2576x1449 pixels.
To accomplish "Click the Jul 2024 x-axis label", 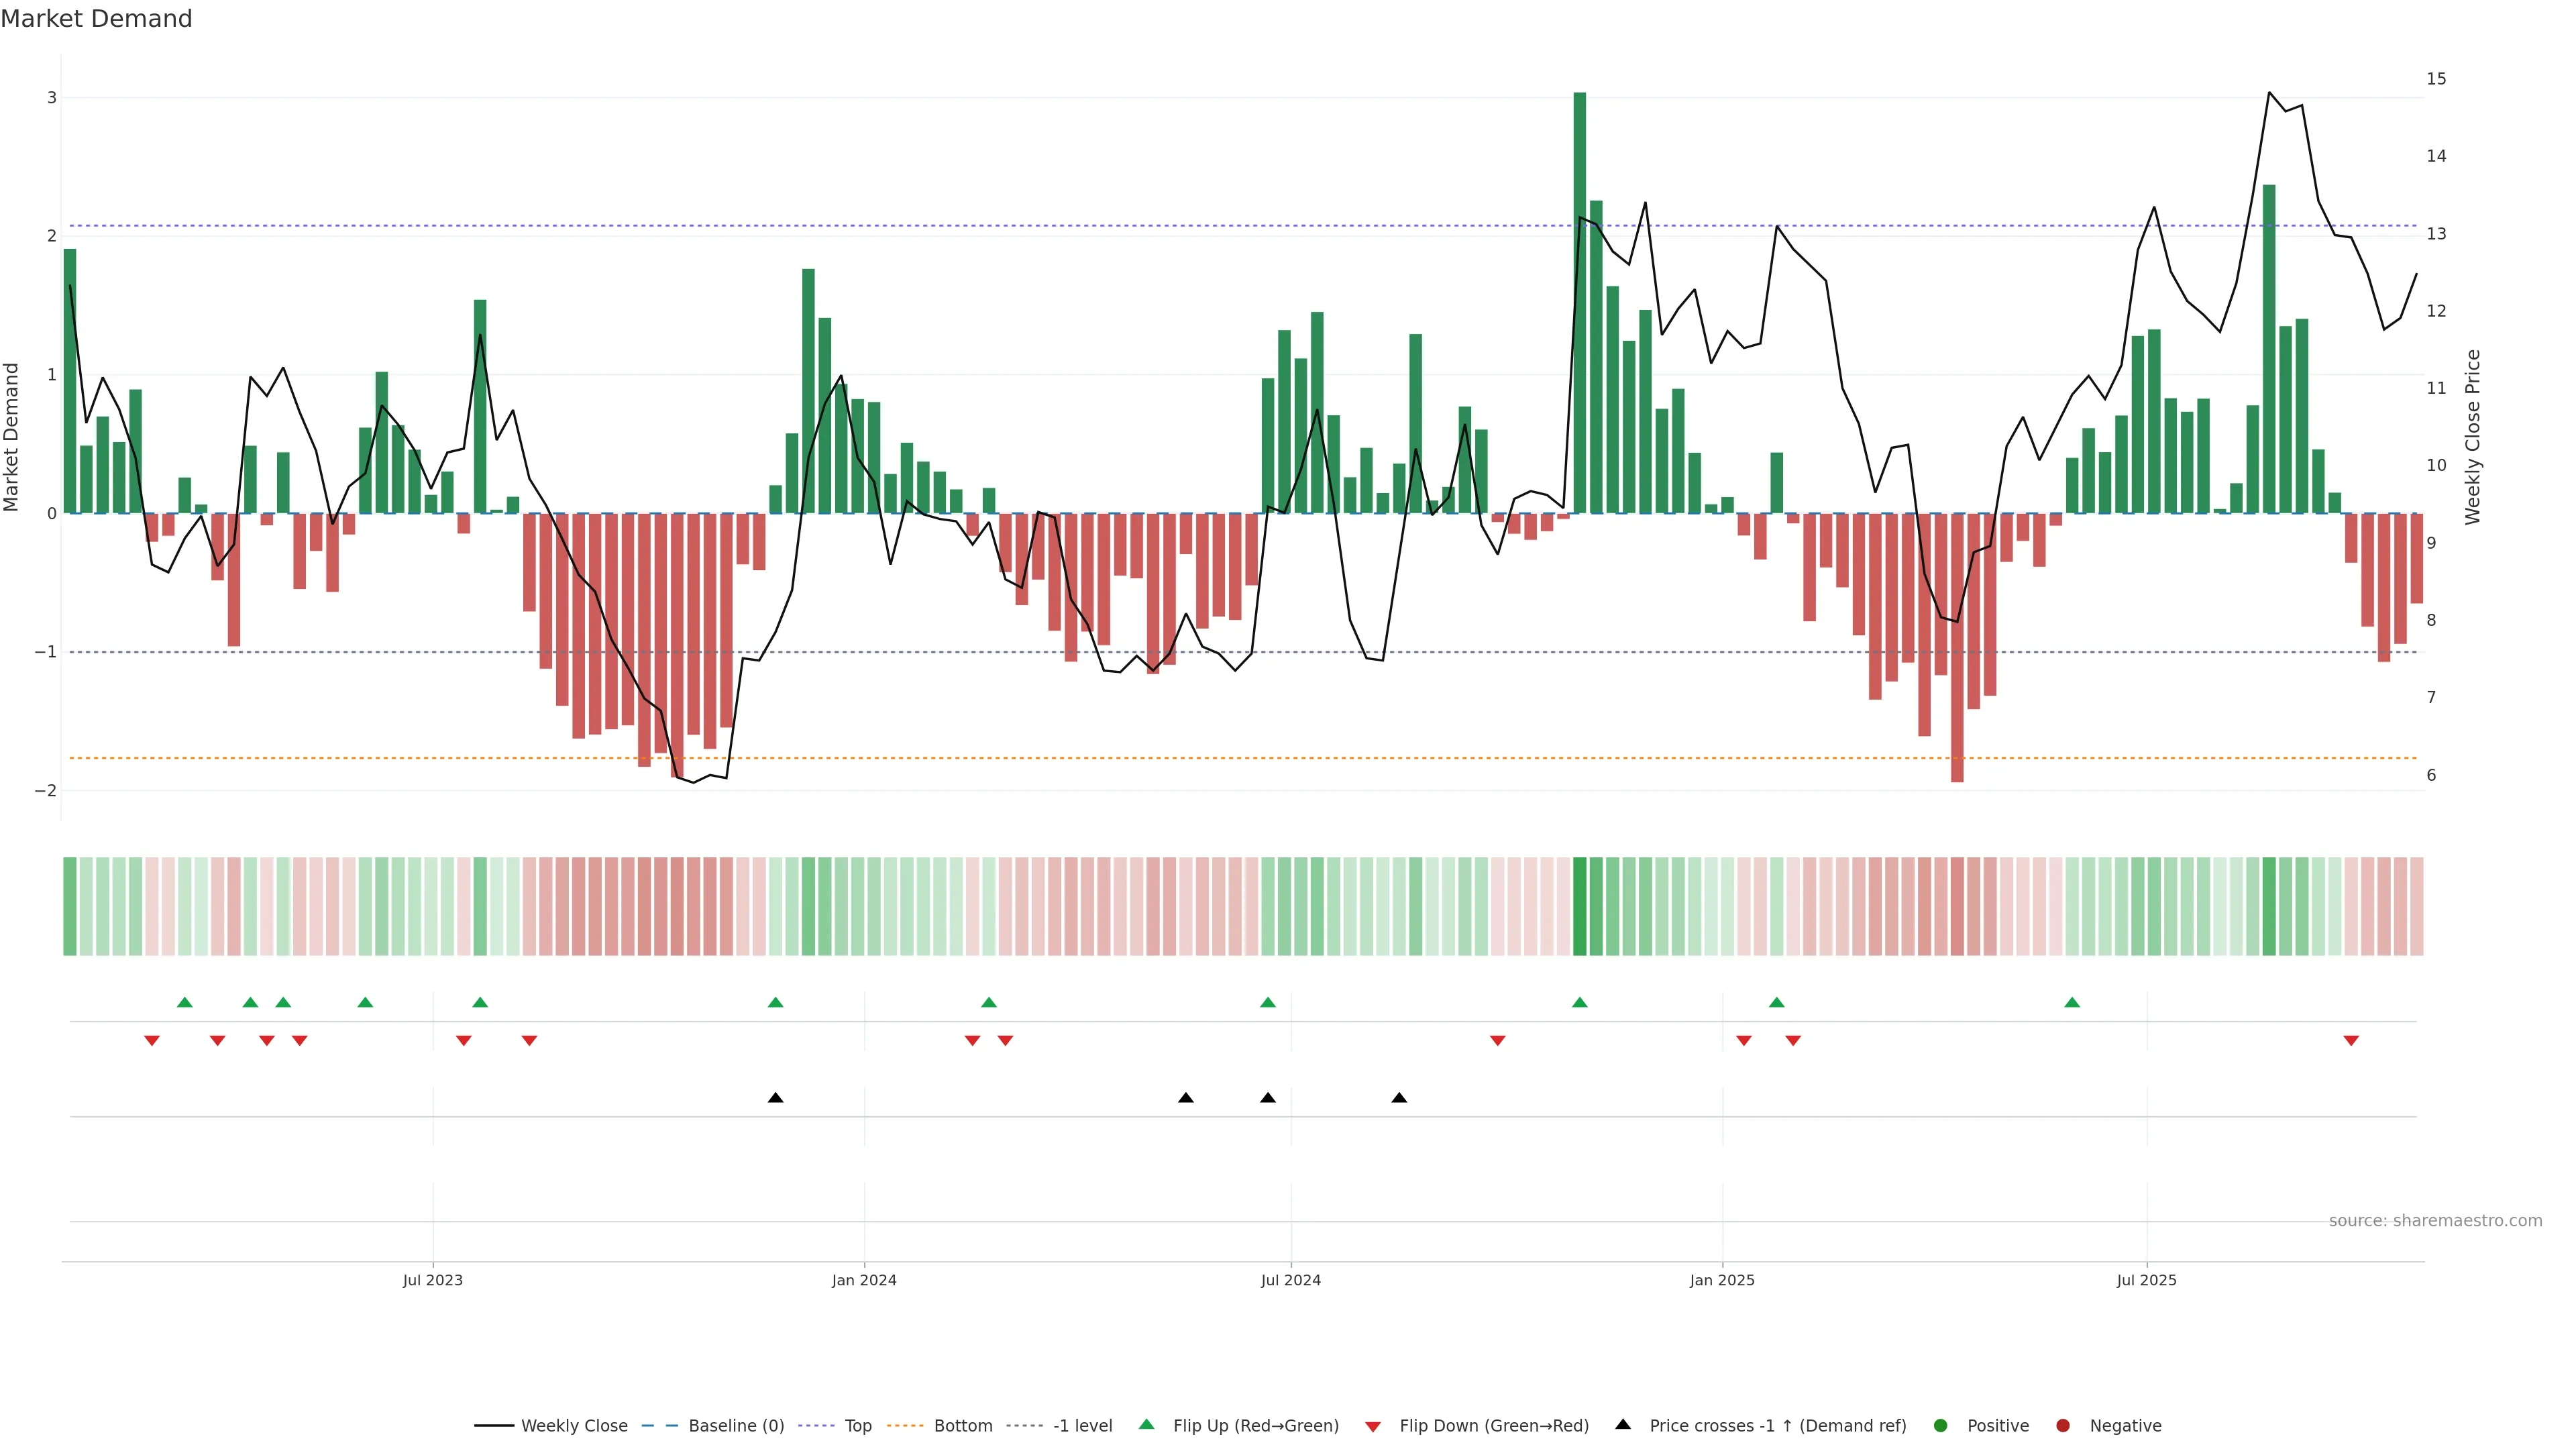I will [1290, 1280].
